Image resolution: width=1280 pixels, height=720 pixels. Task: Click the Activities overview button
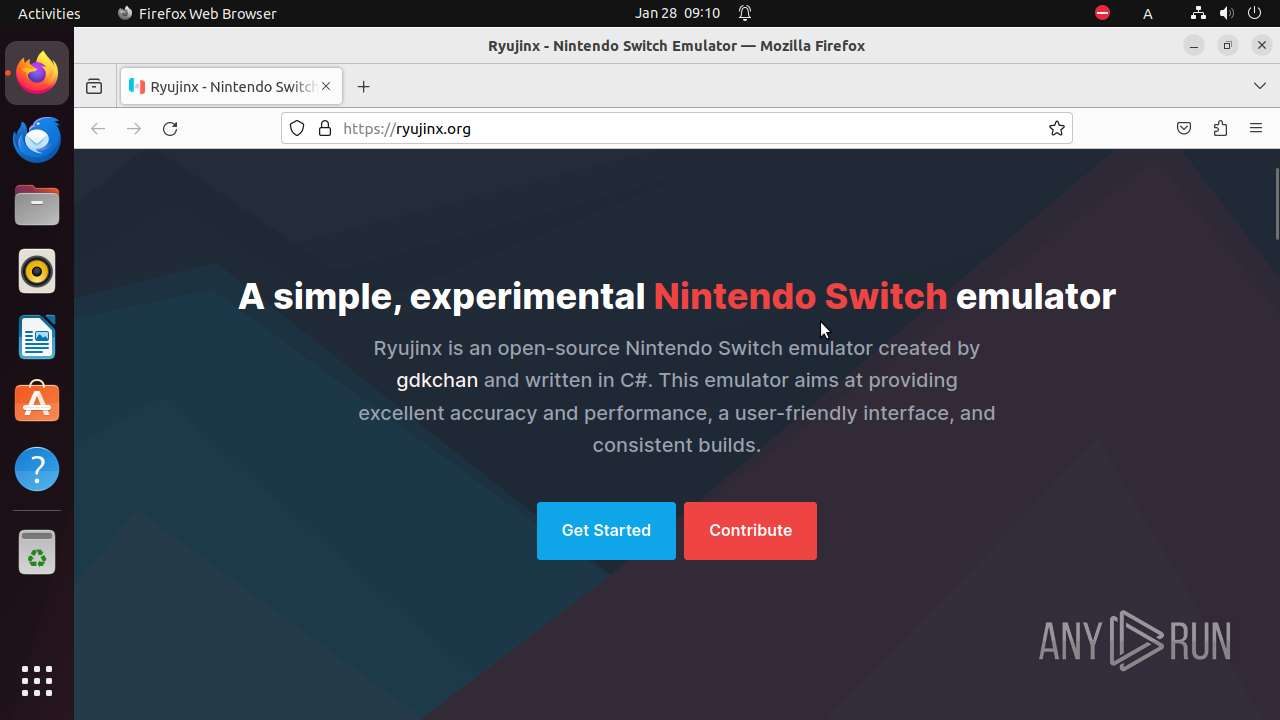[49, 13]
